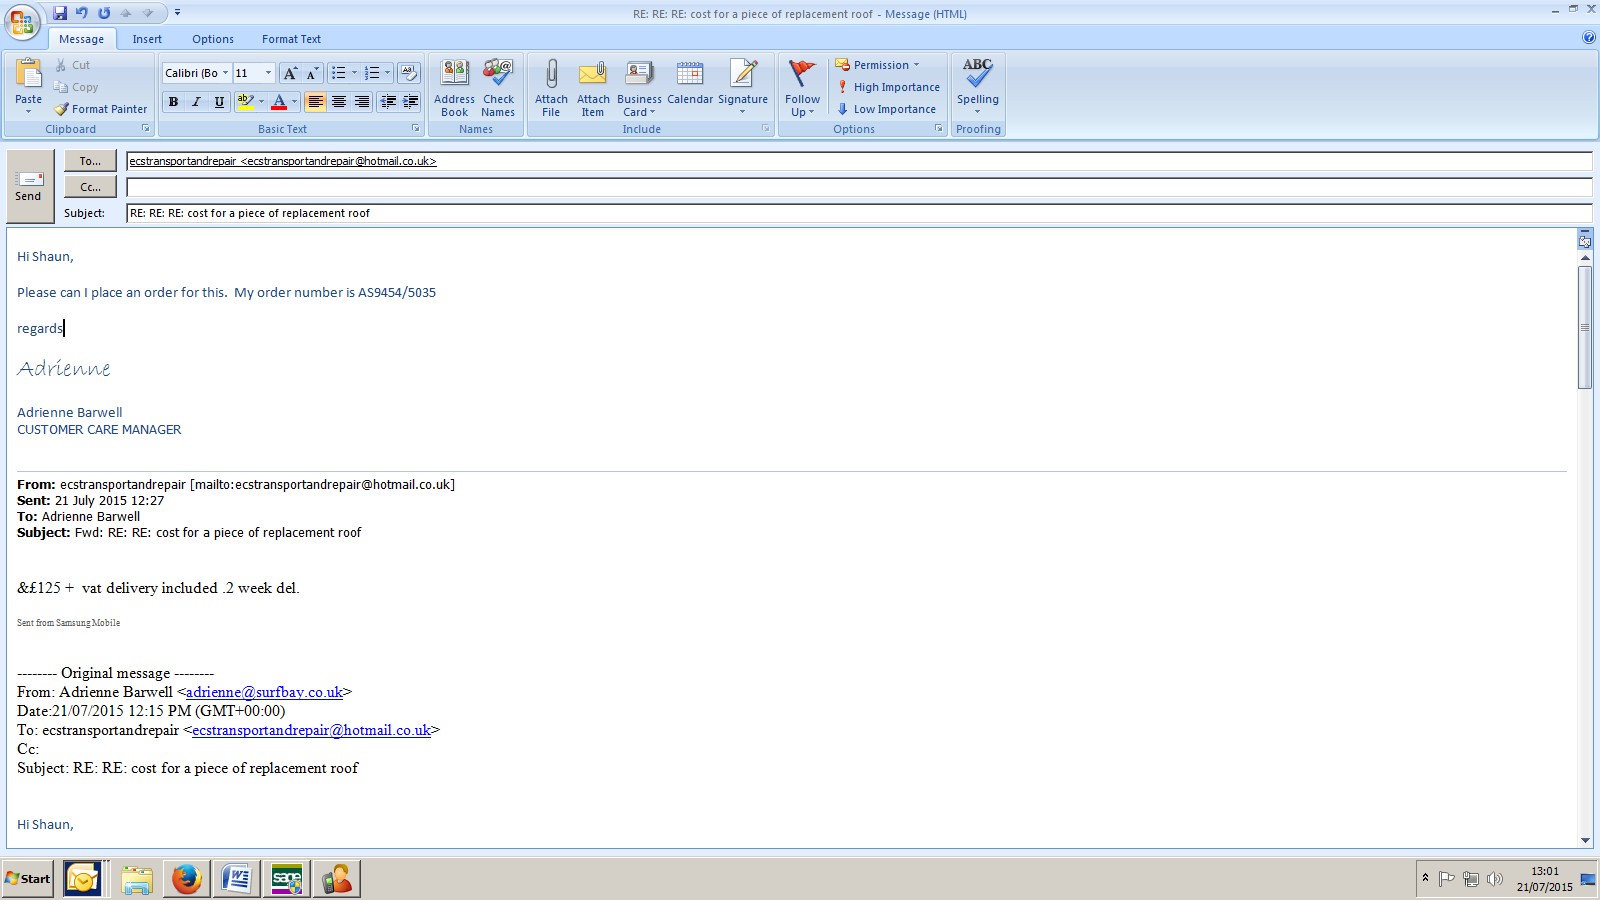Click into the Cc address field
Image resolution: width=1600 pixels, height=900 pixels.
859,187
